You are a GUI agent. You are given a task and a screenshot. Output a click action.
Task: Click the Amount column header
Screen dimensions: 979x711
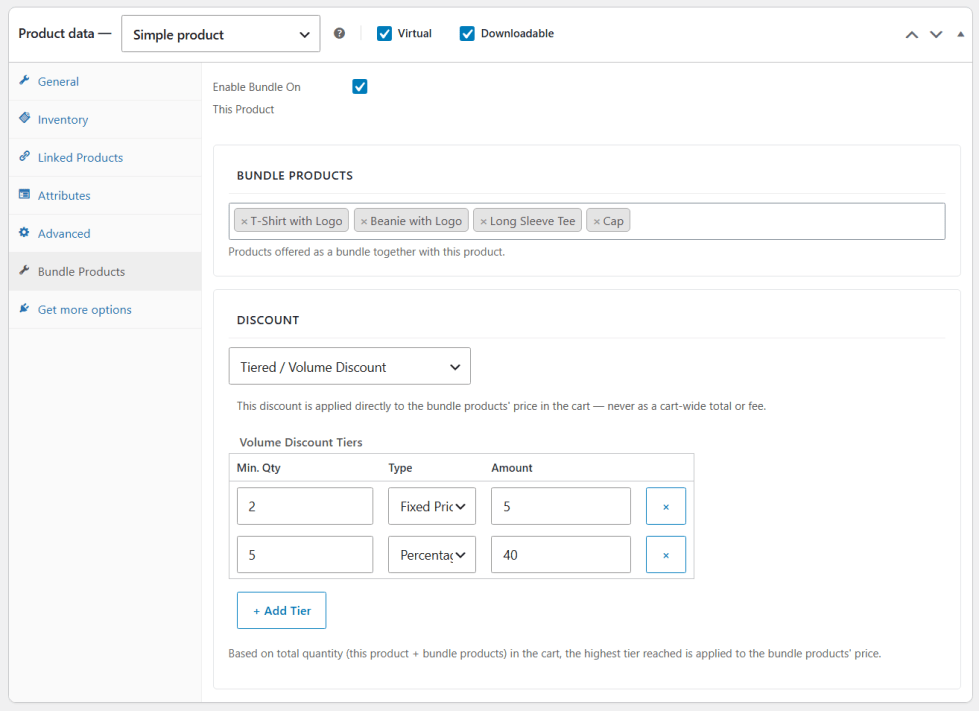point(512,468)
